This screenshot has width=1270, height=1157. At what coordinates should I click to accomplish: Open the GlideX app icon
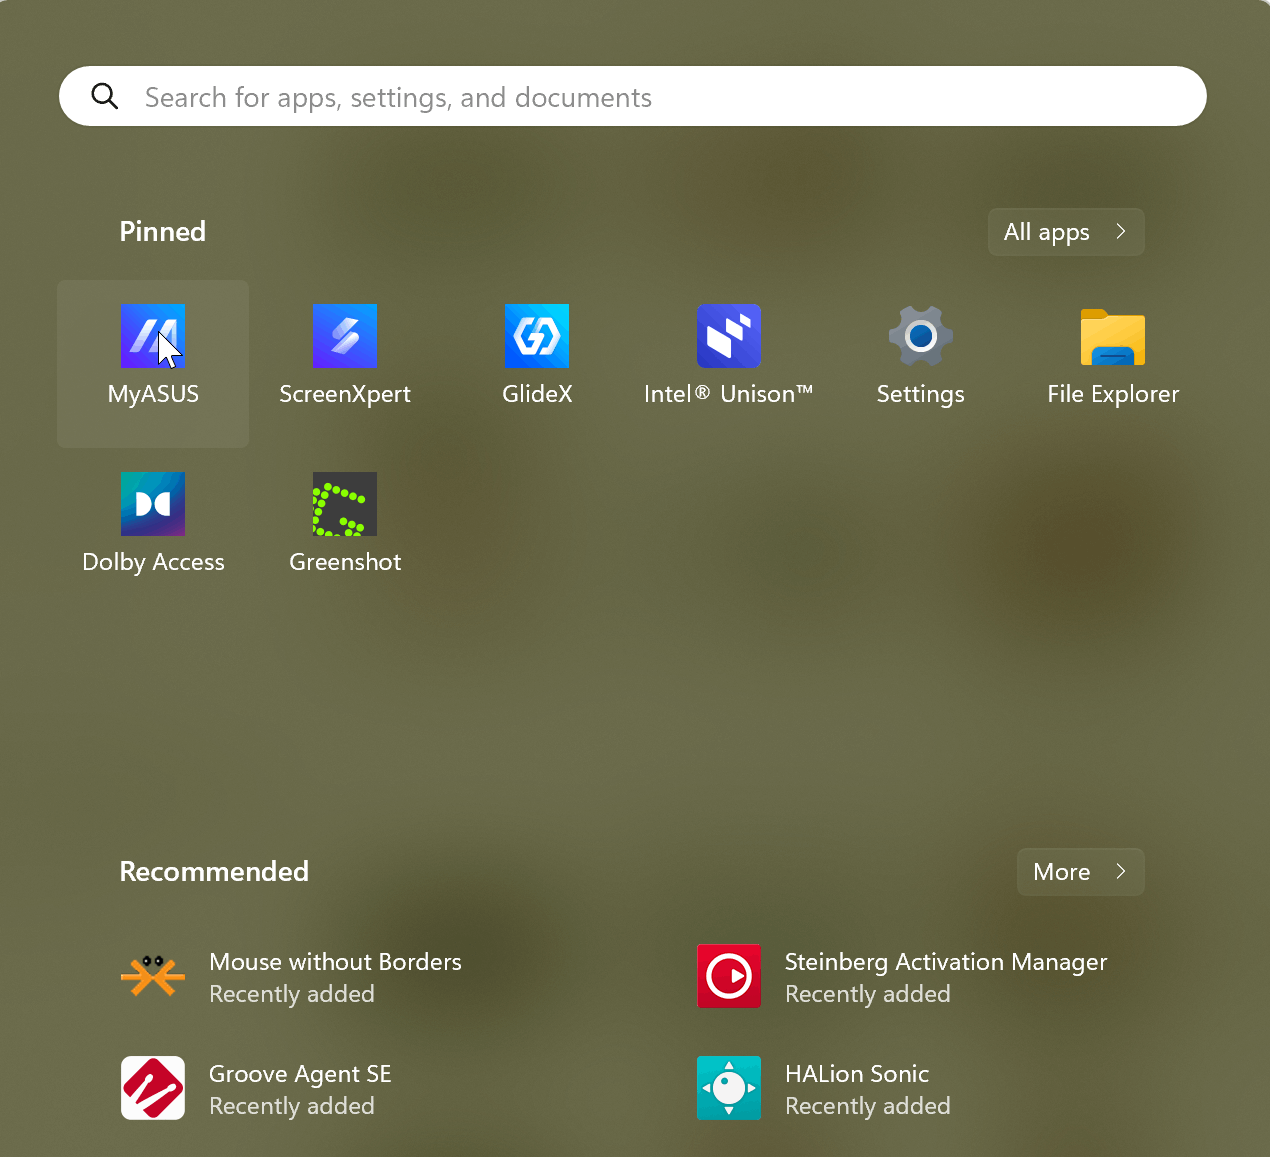pyautogui.click(x=537, y=336)
